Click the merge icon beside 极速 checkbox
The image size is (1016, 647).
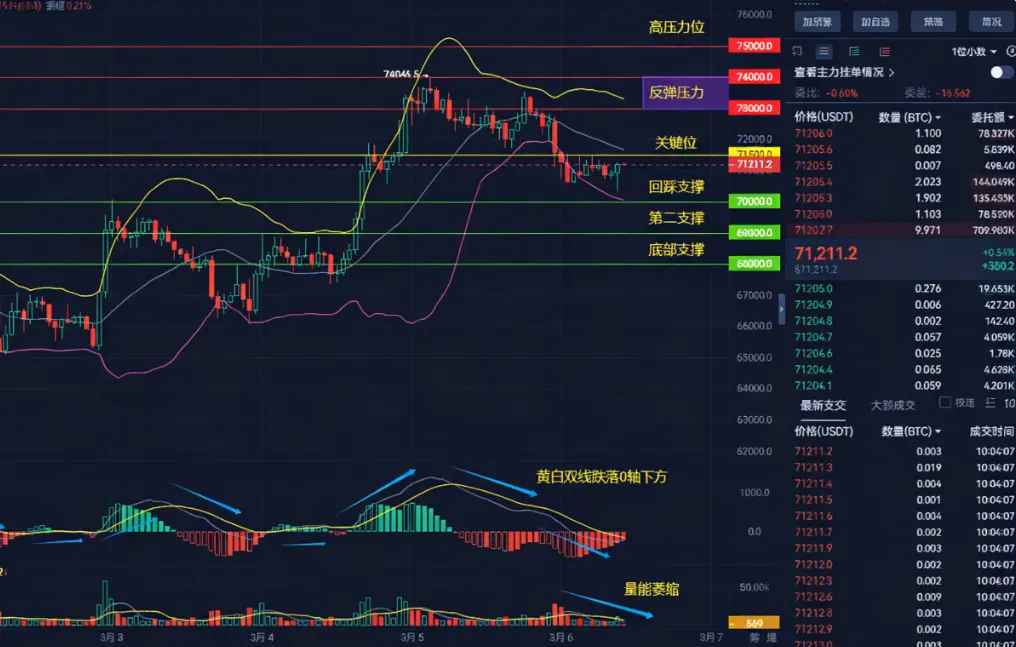990,403
